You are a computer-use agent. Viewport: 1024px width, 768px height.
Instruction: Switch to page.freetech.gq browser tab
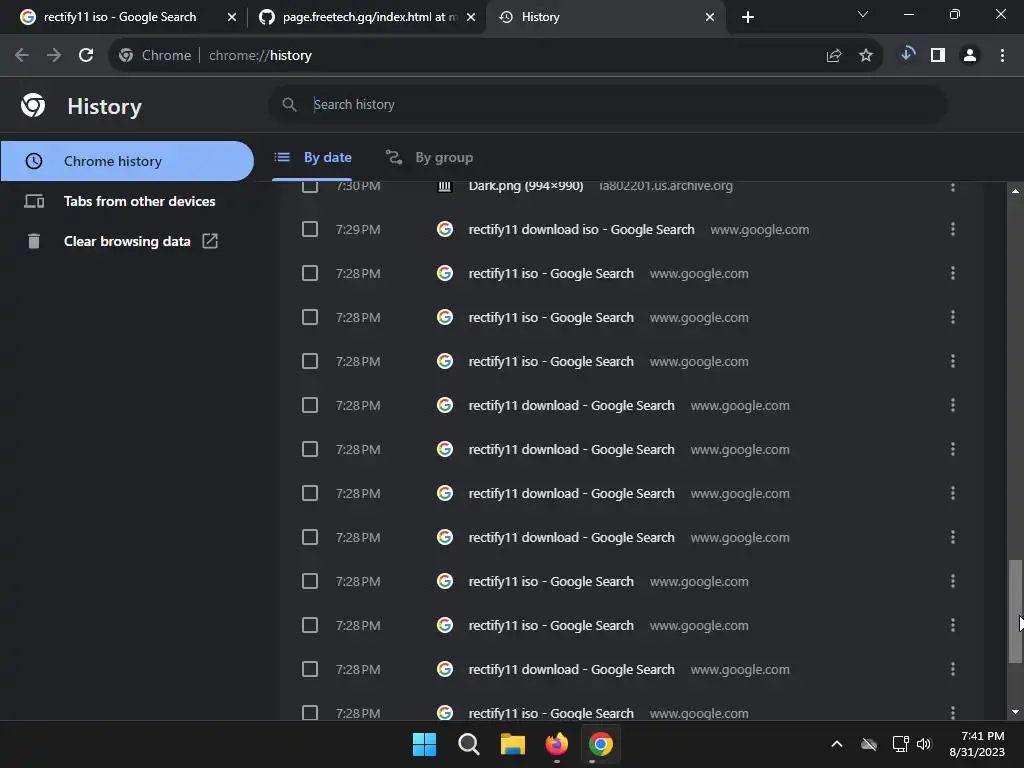click(368, 17)
